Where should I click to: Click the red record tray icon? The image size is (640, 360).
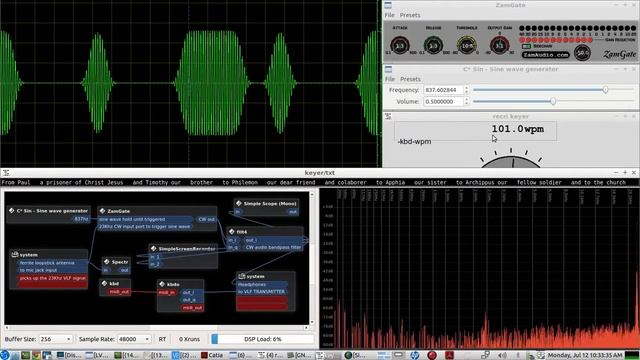point(432,355)
